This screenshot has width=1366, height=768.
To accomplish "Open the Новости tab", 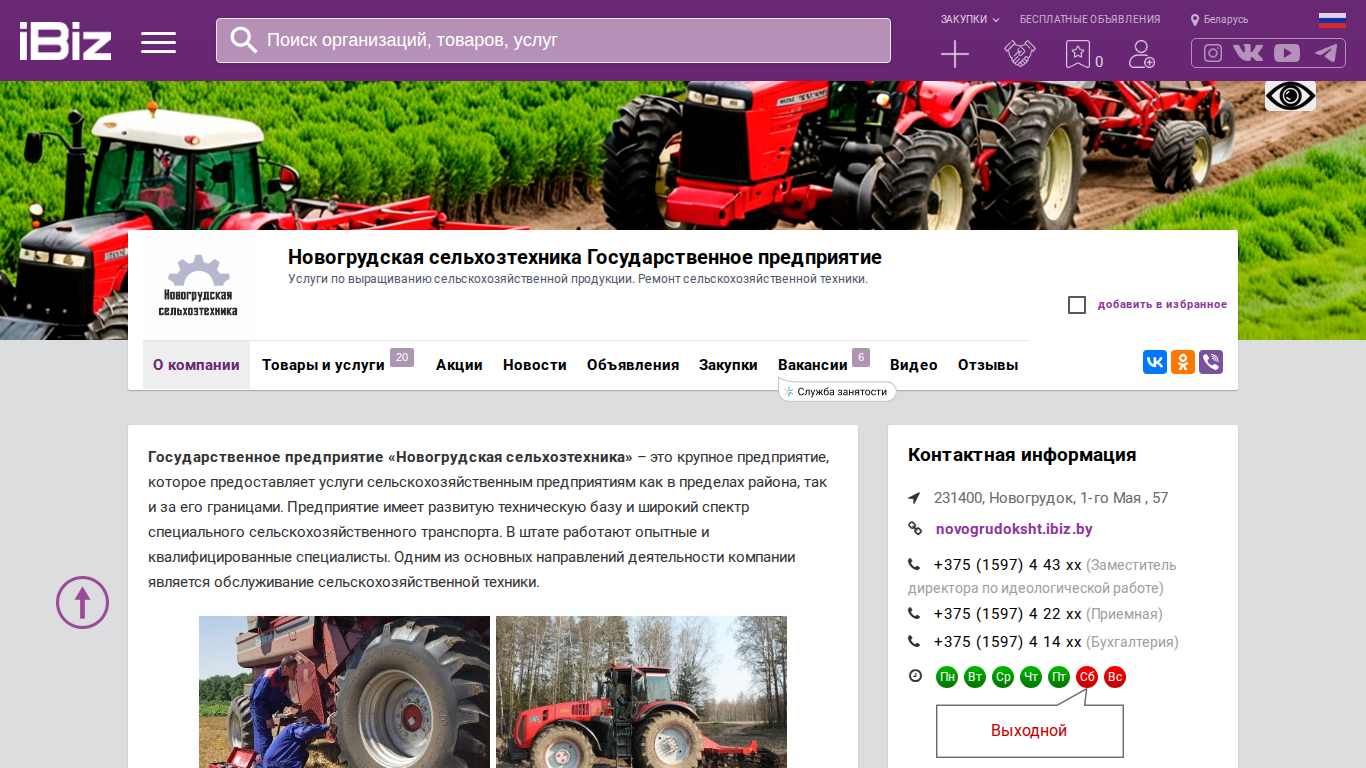I will (x=535, y=365).
